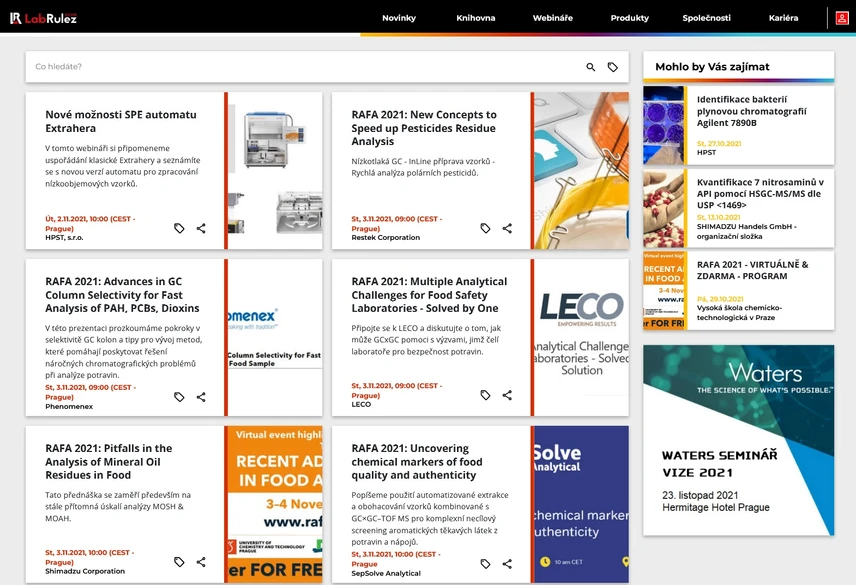This screenshot has height=585, width=856.
Task: Open the Produkty menu
Action: [628, 17]
